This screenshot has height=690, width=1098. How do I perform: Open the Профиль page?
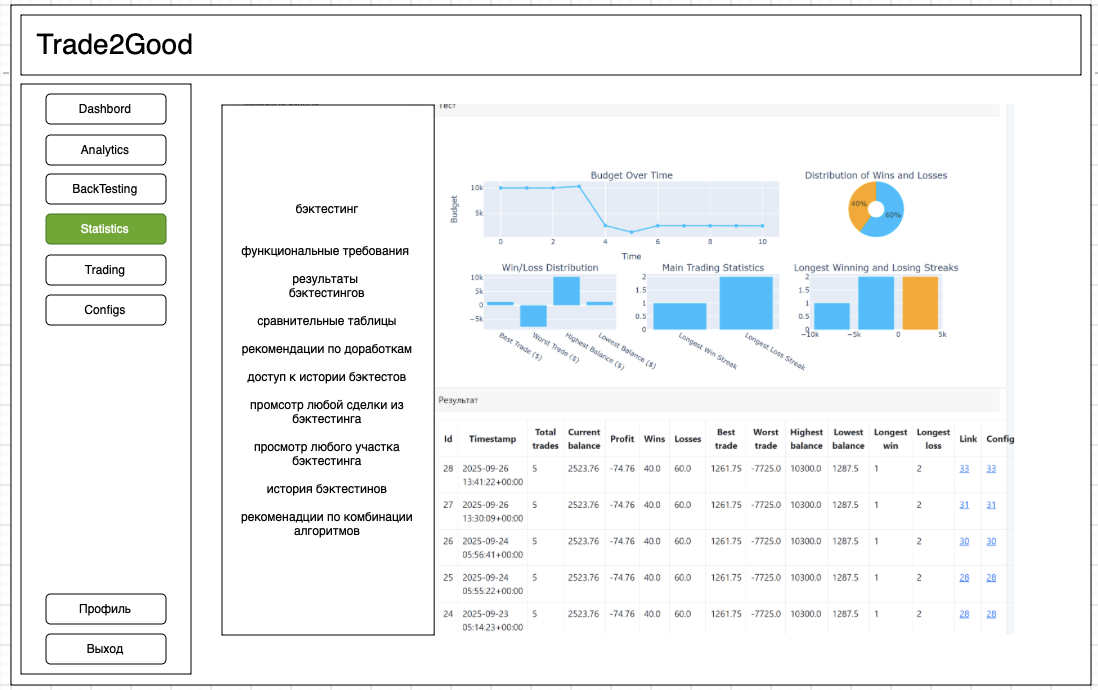tap(105, 609)
